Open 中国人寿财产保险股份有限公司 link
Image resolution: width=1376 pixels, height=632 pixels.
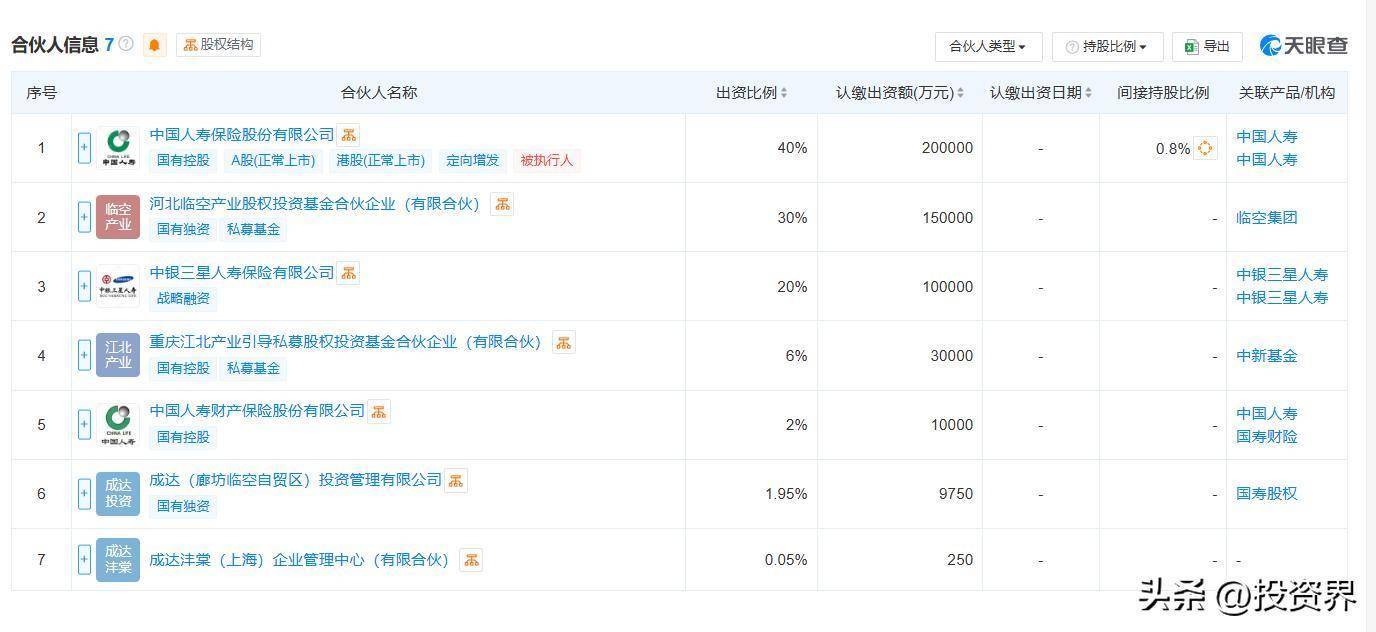point(257,411)
